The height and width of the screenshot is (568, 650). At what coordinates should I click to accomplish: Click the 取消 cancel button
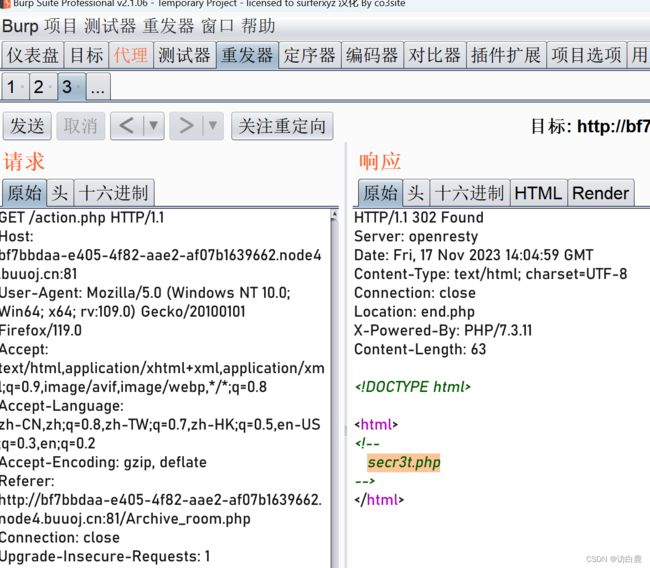pyautogui.click(x=80, y=126)
